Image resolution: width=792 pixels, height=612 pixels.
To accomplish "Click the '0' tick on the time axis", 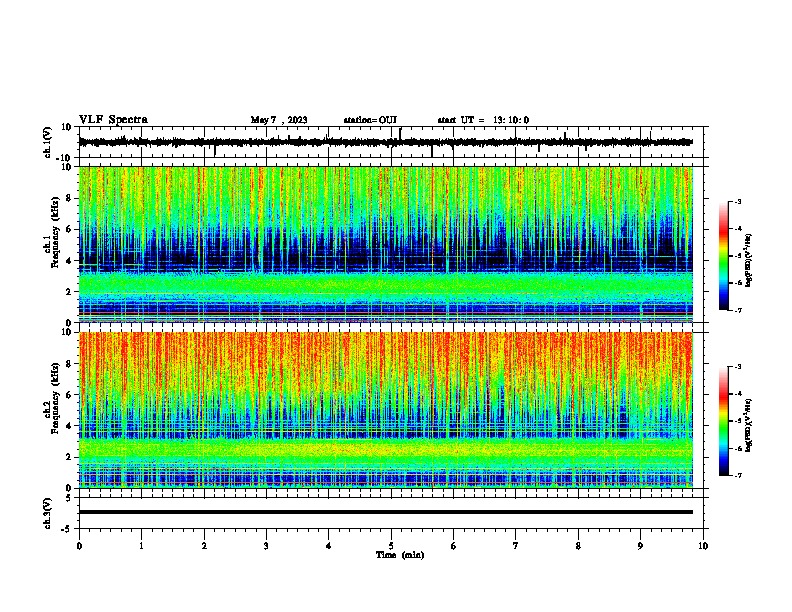I will (x=79, y=546).
